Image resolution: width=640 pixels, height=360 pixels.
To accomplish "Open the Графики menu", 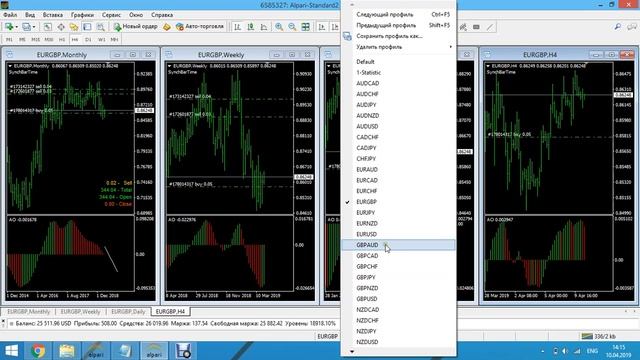I will [82, 15].
